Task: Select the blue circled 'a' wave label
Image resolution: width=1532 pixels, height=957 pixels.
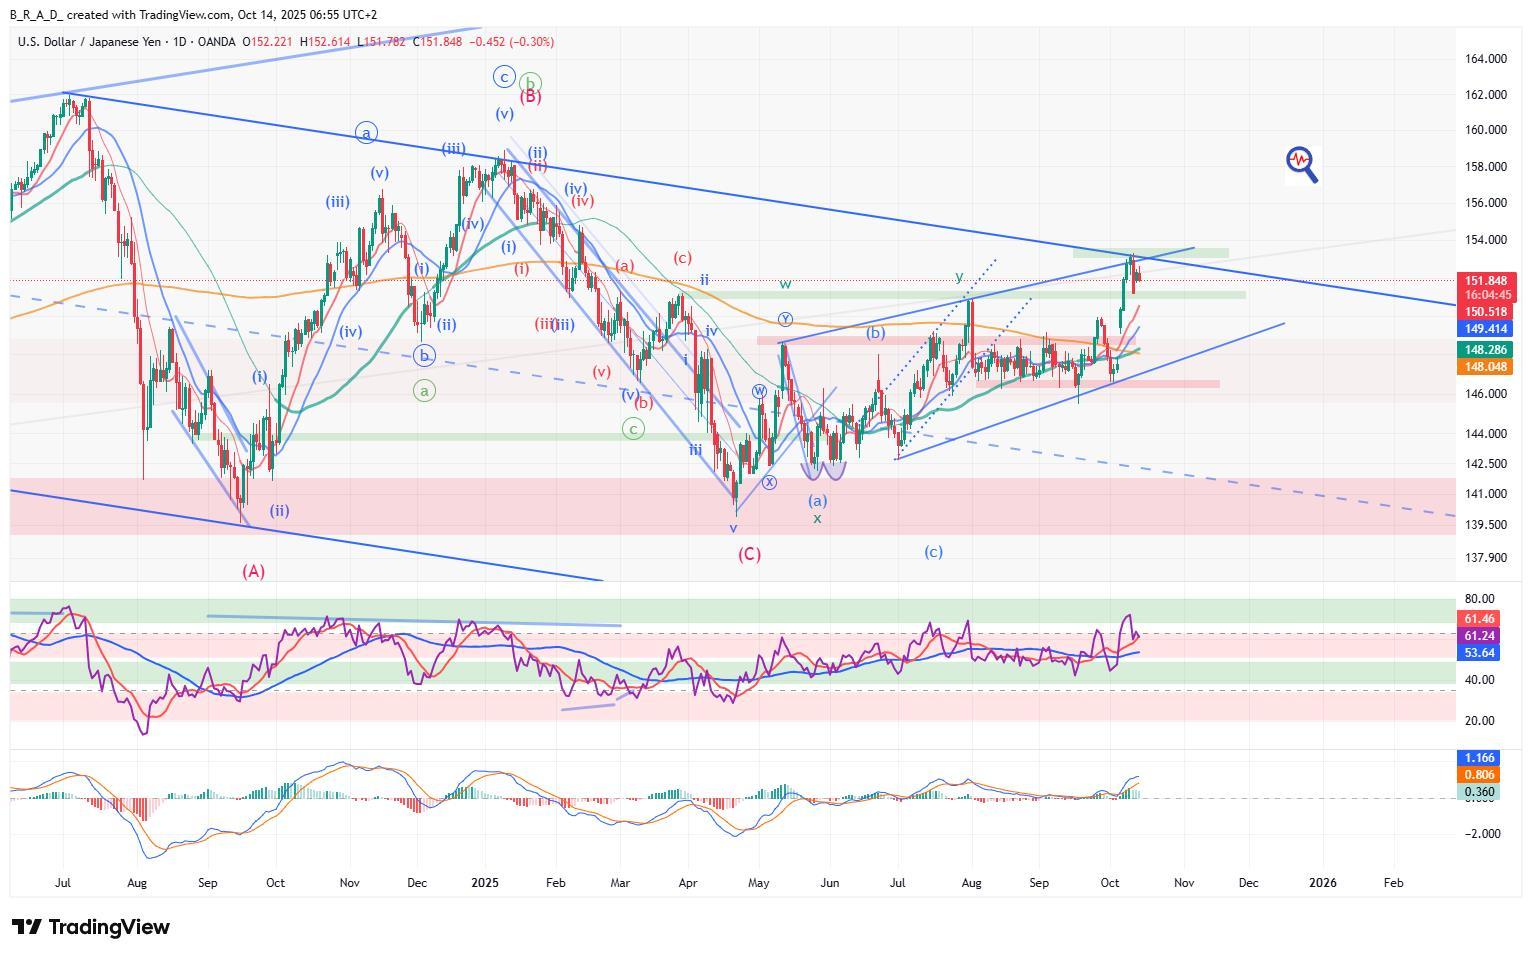Action: click(x=367, y=132)
